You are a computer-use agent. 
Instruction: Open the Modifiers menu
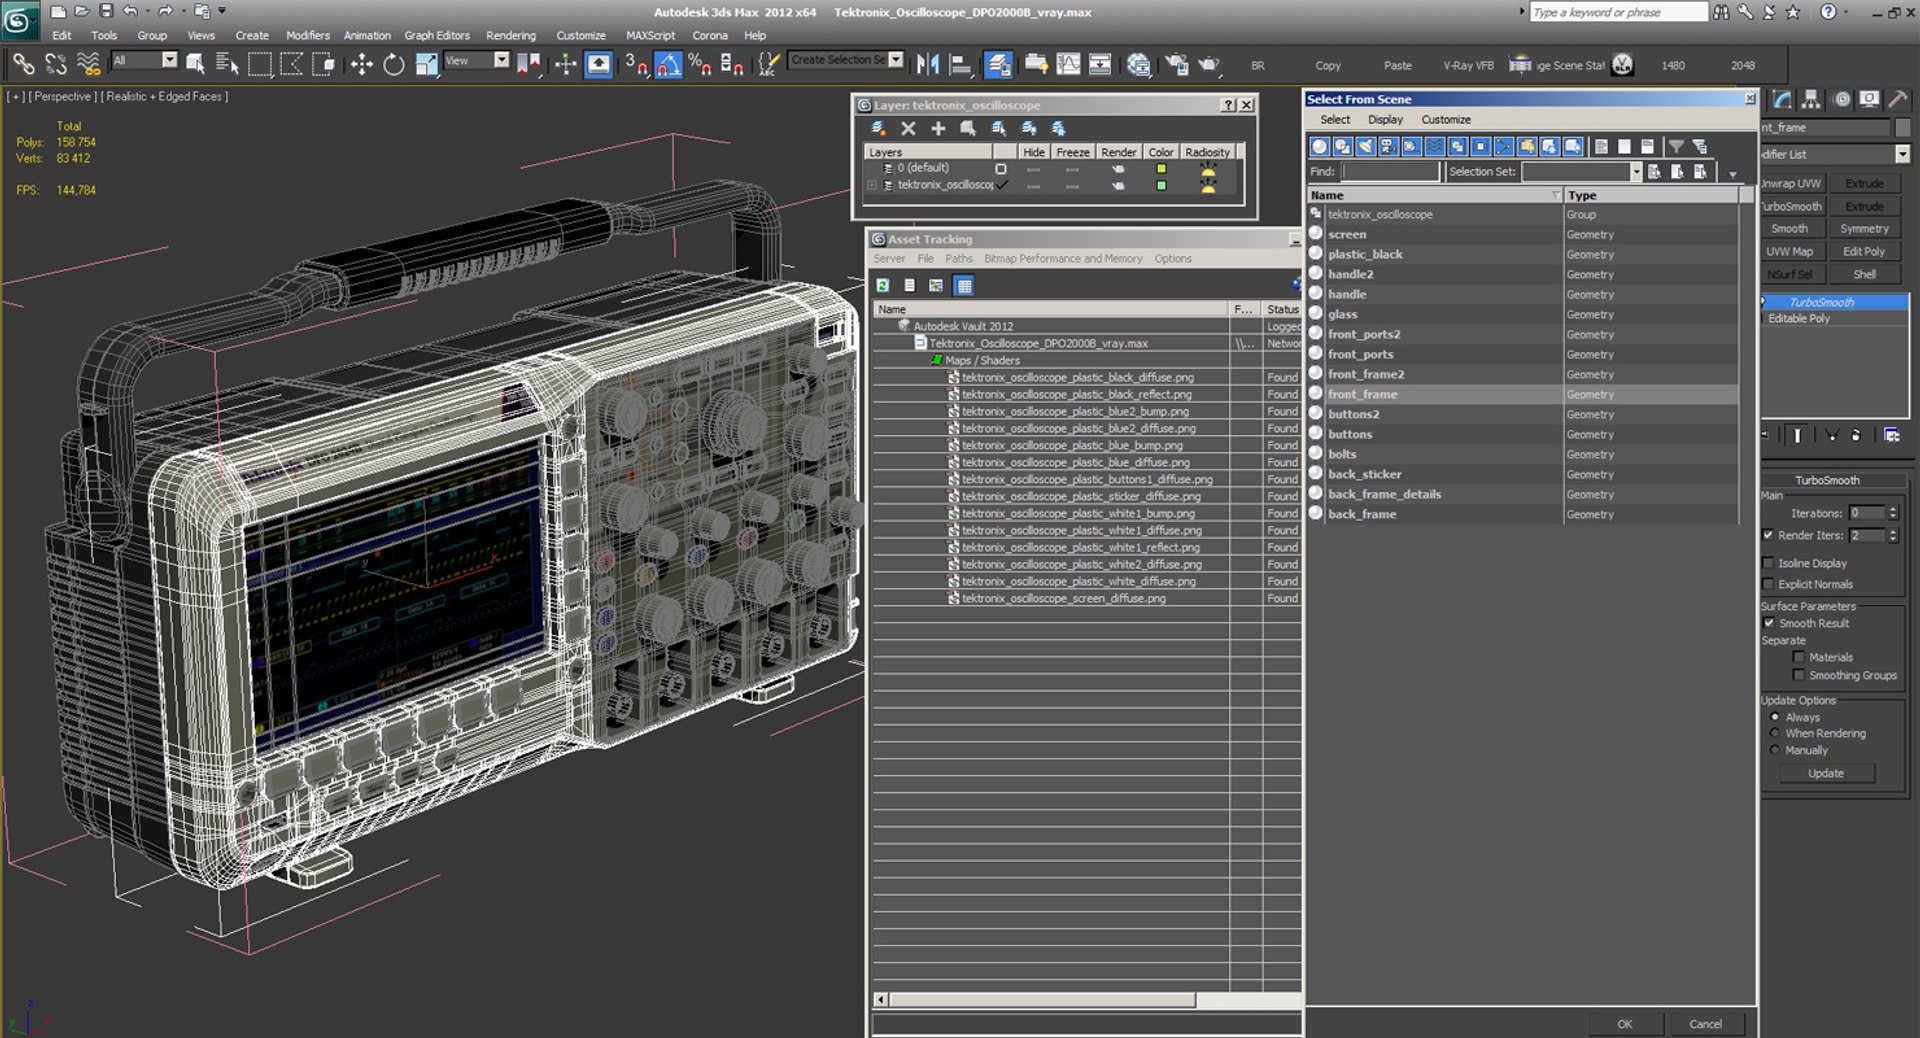click(307, 35)
